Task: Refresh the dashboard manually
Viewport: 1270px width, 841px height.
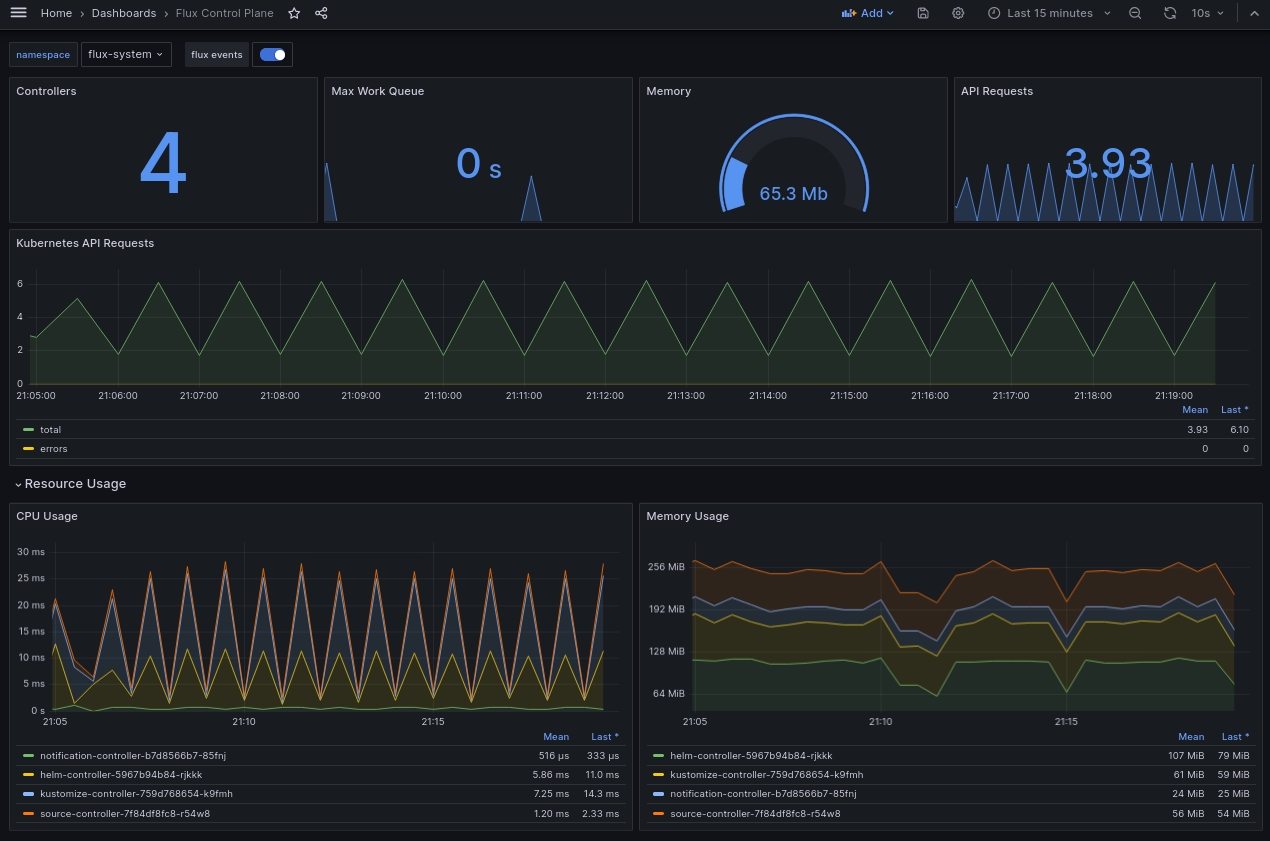Action: click(1168, 13)
